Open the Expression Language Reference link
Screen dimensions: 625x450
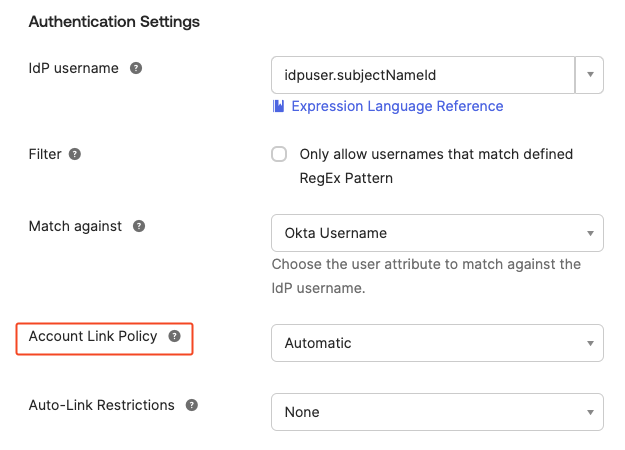[x=397, y=106]
